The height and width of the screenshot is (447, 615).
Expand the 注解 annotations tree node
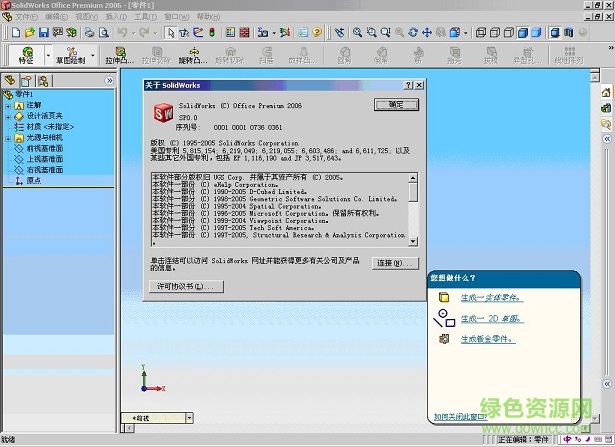coord(8,106)
